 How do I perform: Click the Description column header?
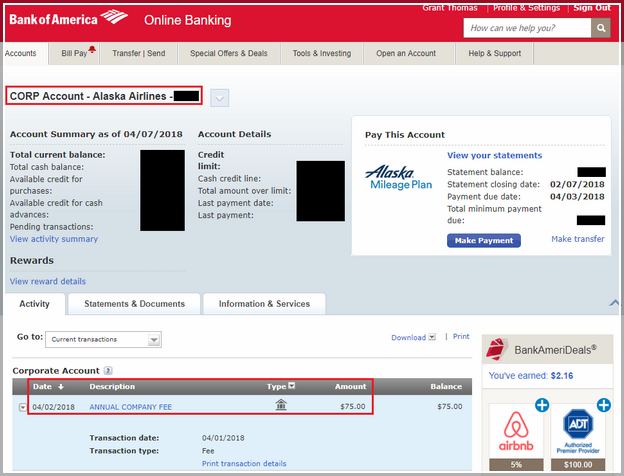[112, 386]
